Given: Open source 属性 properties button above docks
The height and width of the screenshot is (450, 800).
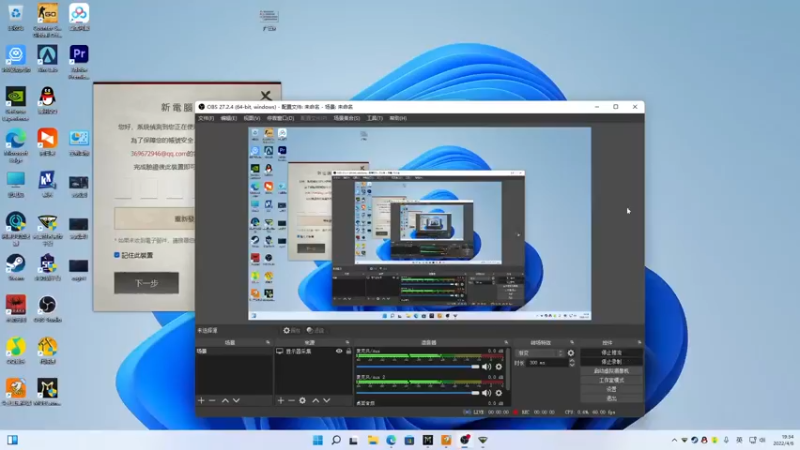Looking at the screenshot, I should pos(292,331).
